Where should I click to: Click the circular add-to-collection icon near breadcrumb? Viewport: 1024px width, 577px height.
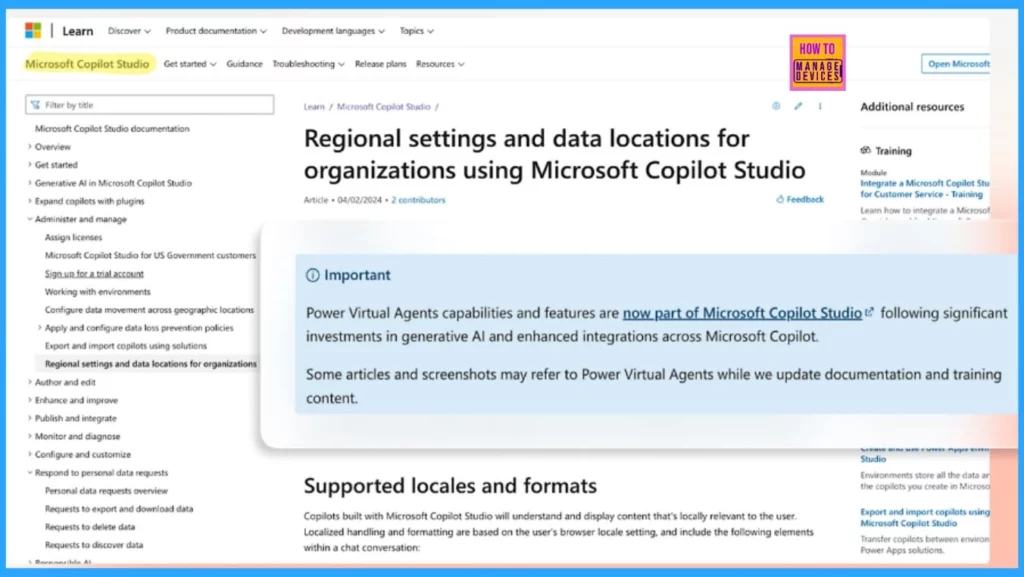(x=776, y=106)
